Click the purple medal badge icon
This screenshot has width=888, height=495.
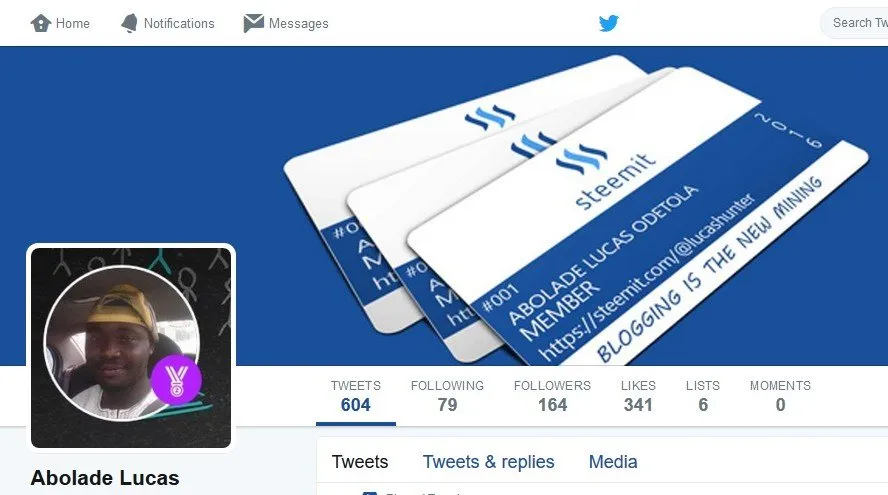point(176,380)
